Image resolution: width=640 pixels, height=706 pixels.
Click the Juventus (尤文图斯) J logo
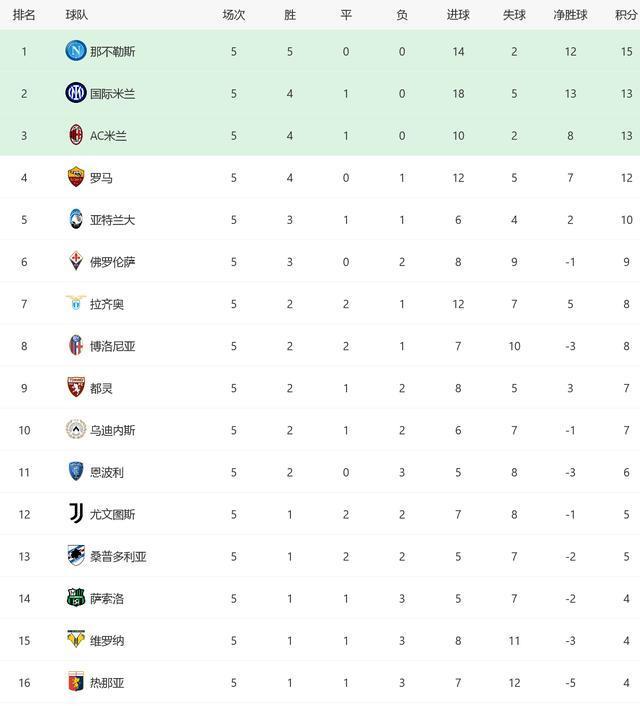pyautogui.click(x=76, y=514)
